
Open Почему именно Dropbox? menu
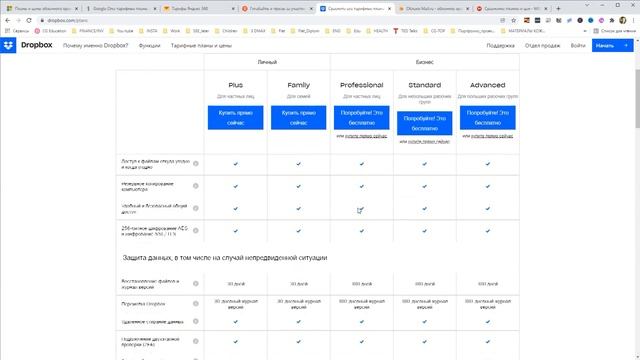tap(96, 46)
